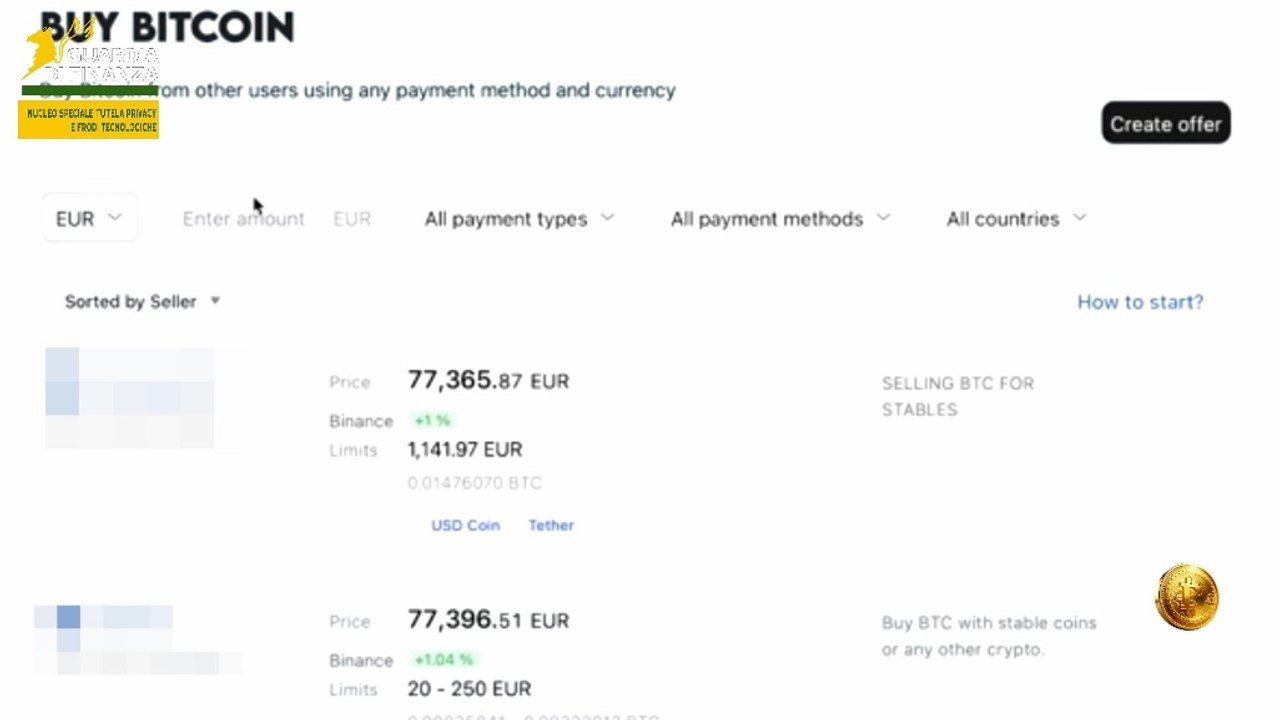
Task: Expand the All payment methods dropdown
Action: click(x=780, y=218)
